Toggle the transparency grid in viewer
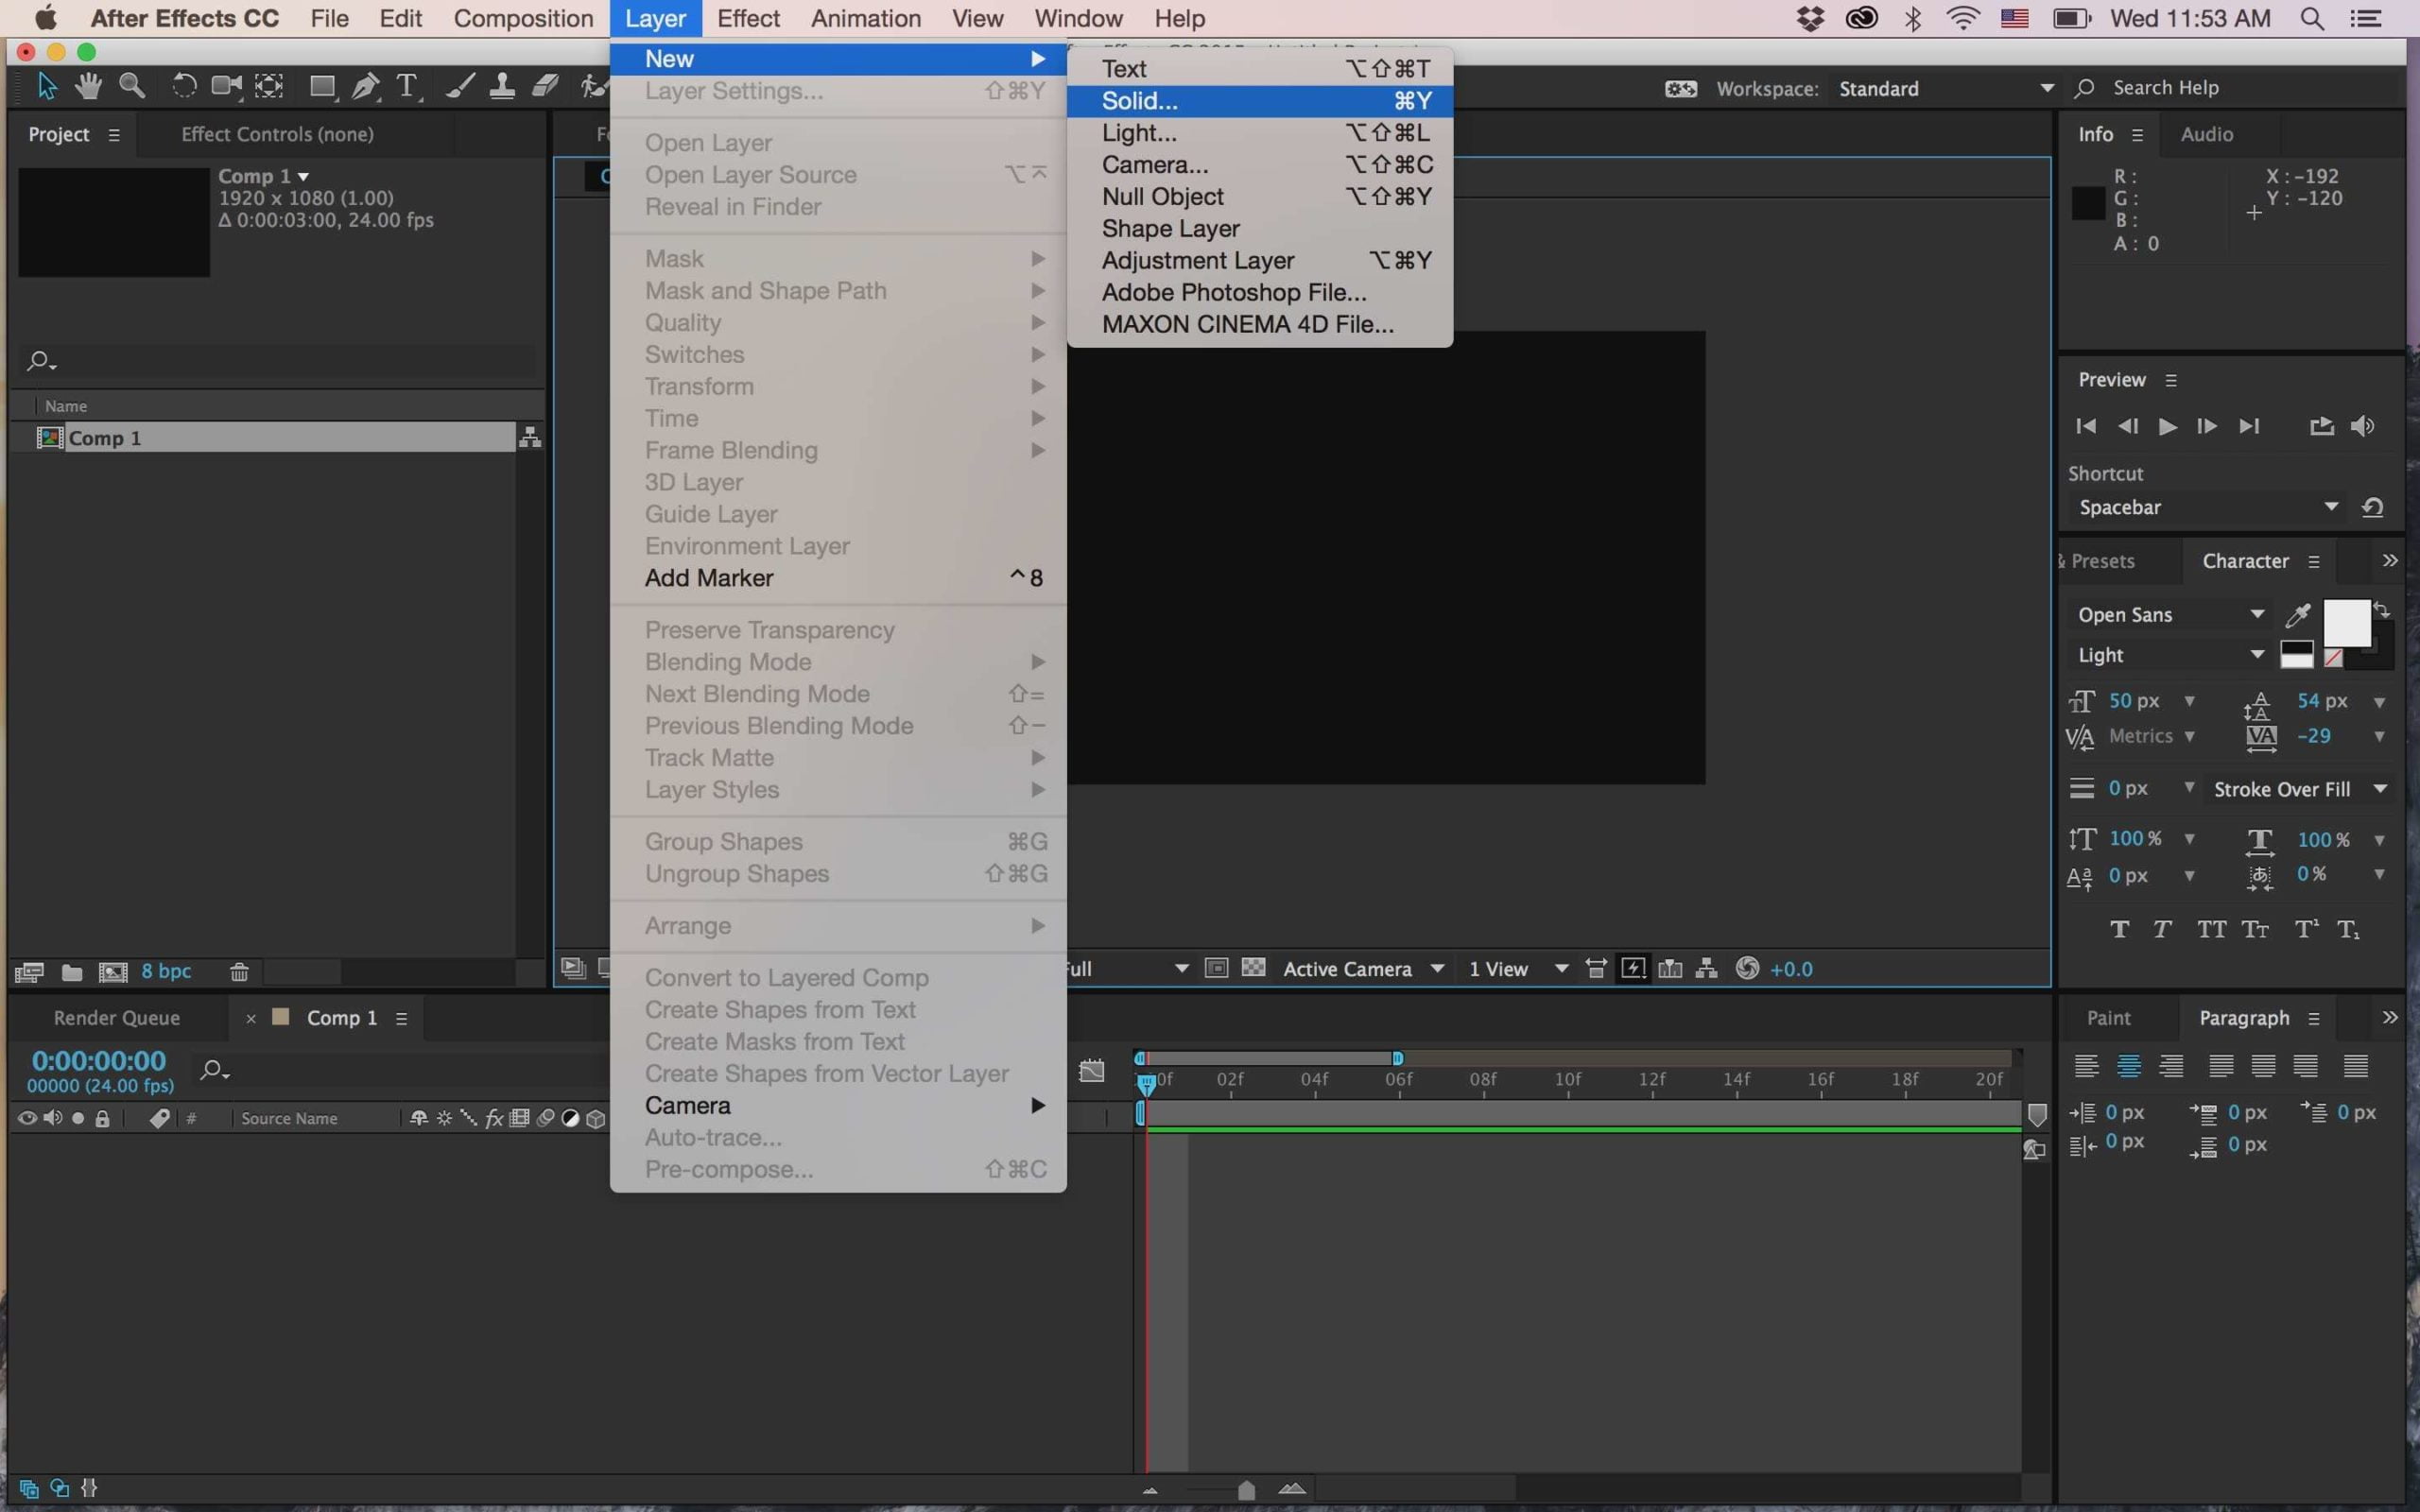2420x1512 pixels. click(x=1253, y=968)
